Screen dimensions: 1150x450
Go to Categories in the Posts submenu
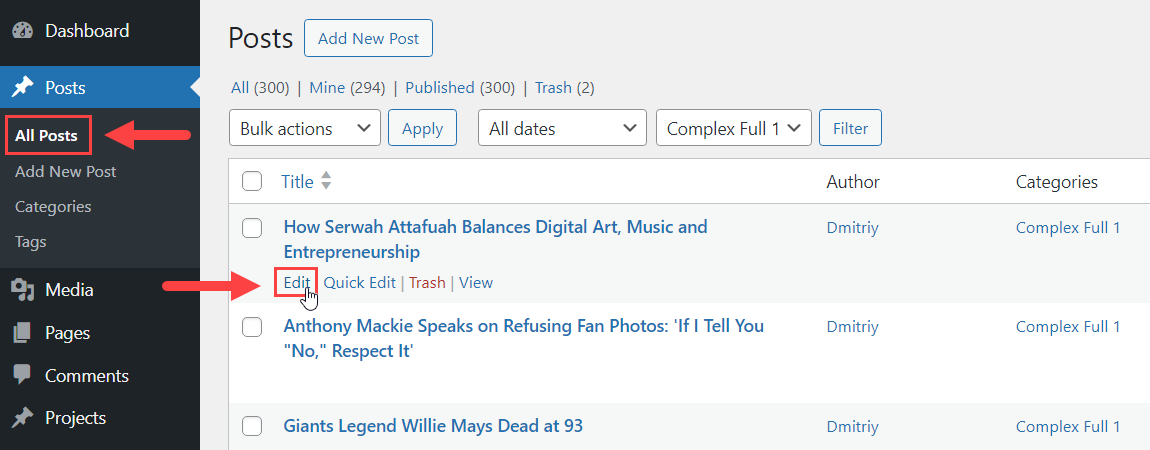(53, 207)
